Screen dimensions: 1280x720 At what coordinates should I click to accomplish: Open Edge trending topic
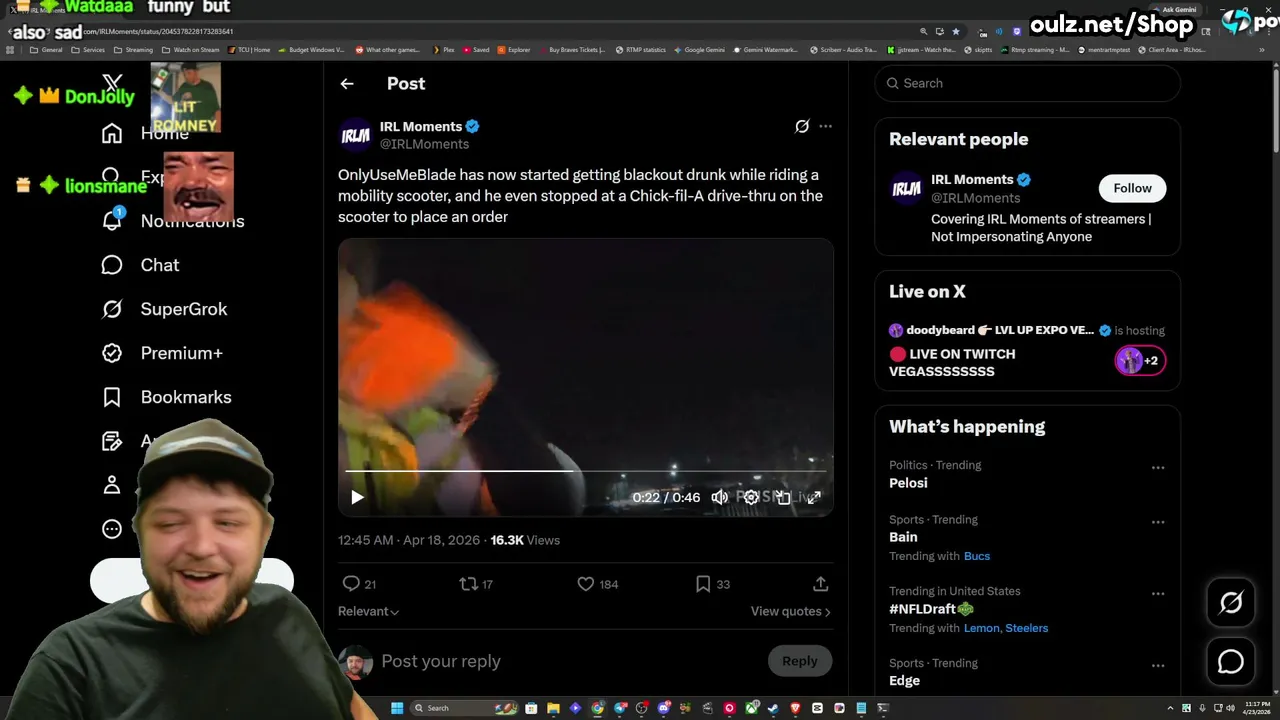pos(904,681)
